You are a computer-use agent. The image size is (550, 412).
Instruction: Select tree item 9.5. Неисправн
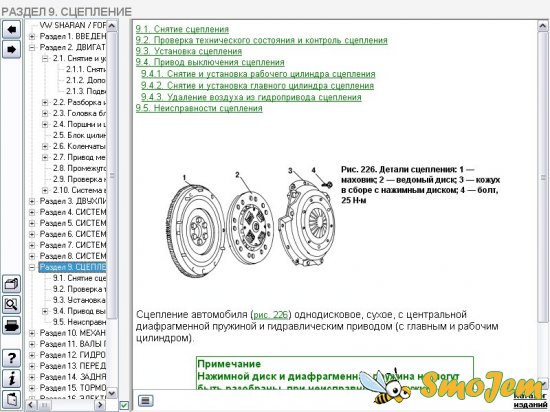click(79, 322)
